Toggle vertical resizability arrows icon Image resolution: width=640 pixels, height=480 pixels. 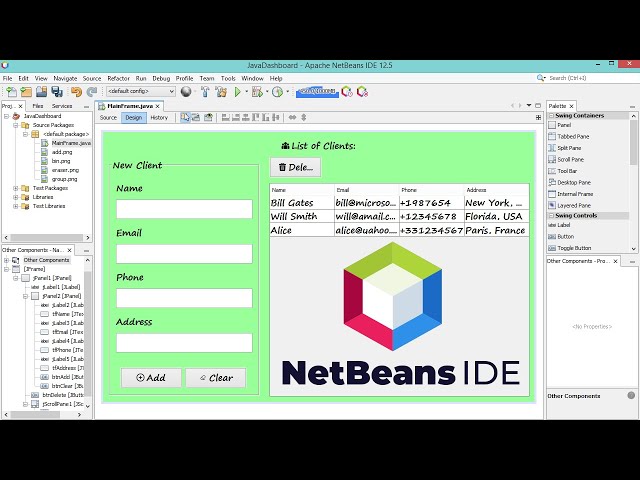[304, 118]
